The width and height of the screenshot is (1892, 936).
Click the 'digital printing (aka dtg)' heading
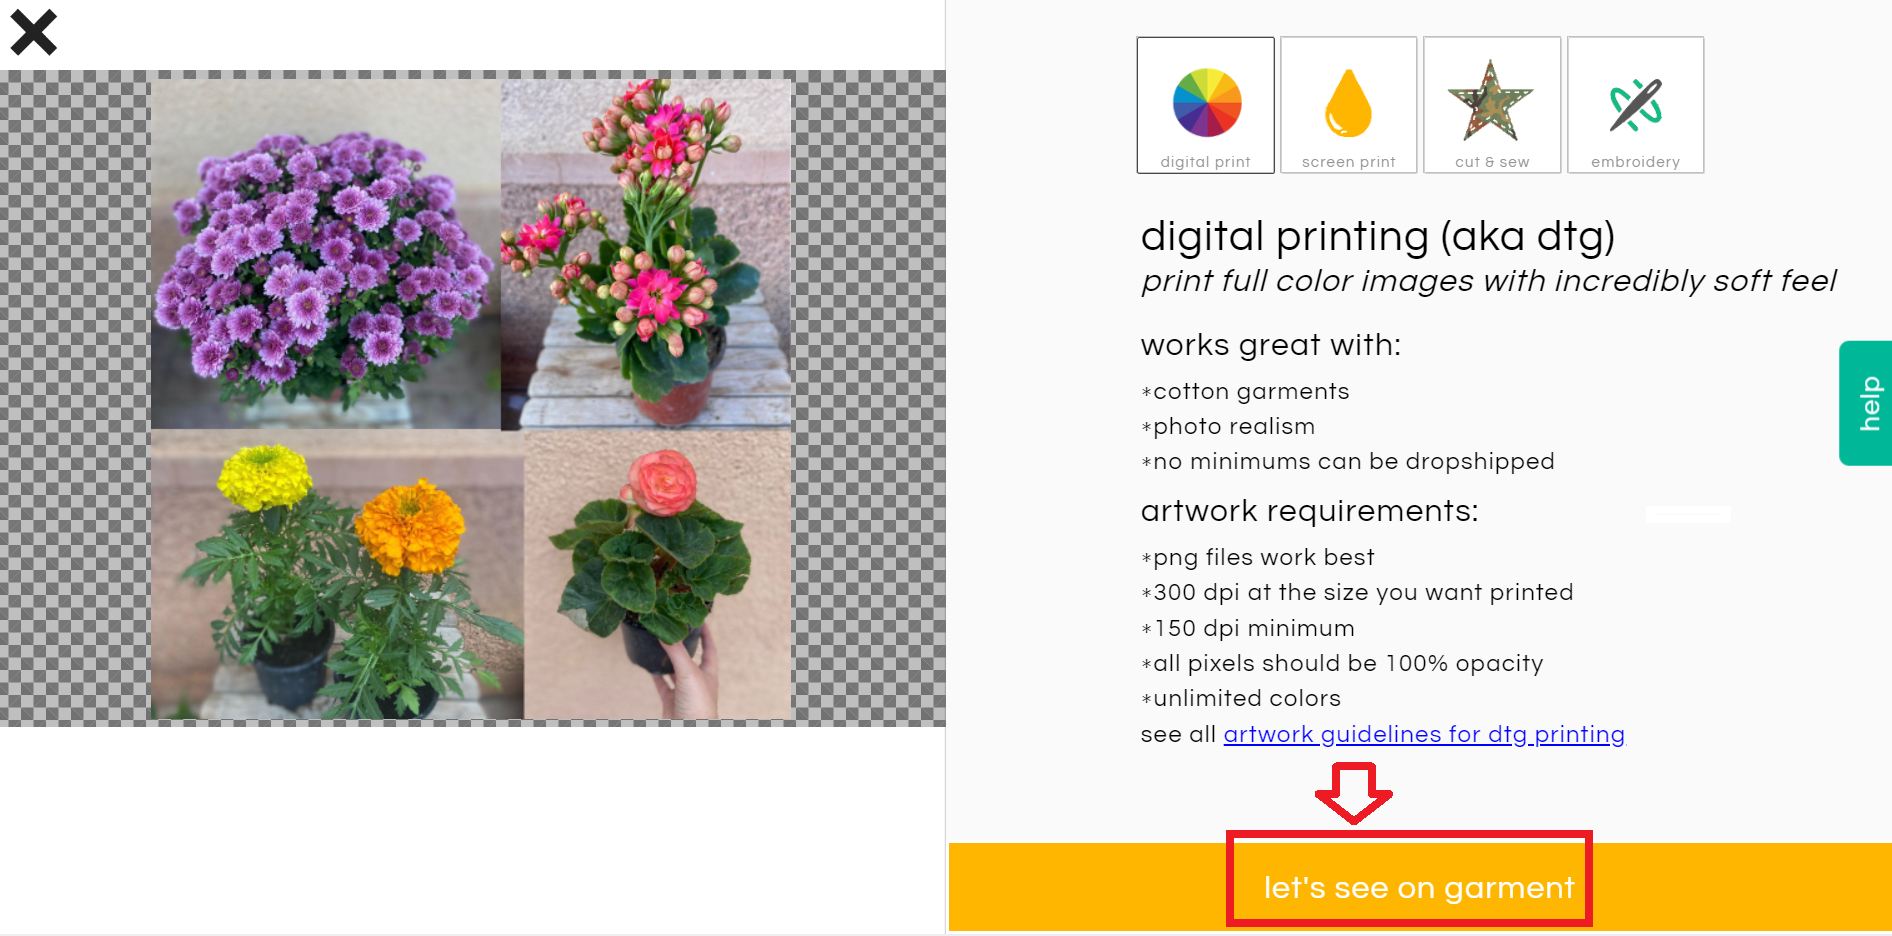click(x=1378, y=236)
